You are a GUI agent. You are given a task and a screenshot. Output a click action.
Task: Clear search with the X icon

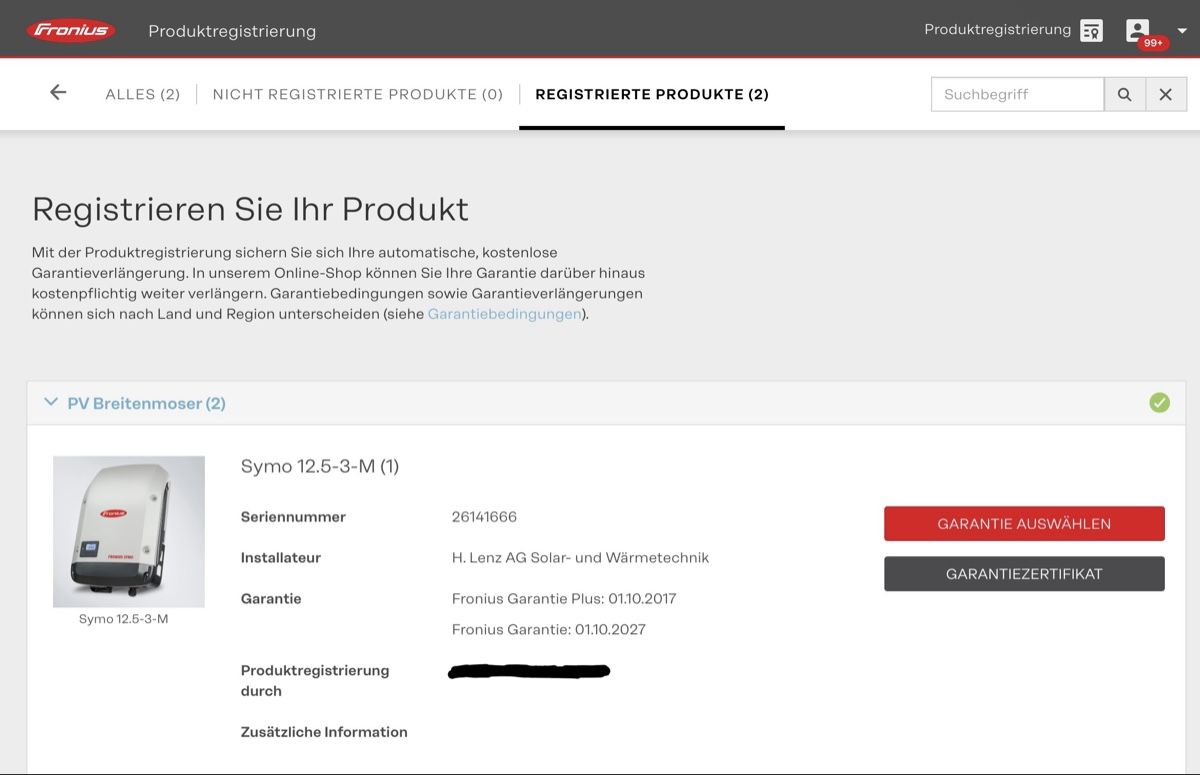tap(1166, 94)
